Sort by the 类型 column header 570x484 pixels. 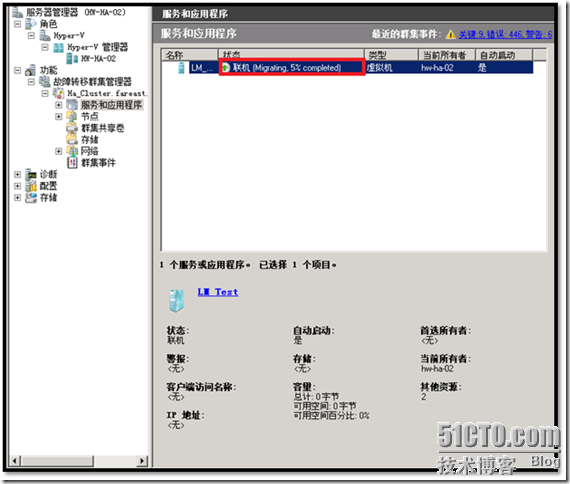(391, 55)
